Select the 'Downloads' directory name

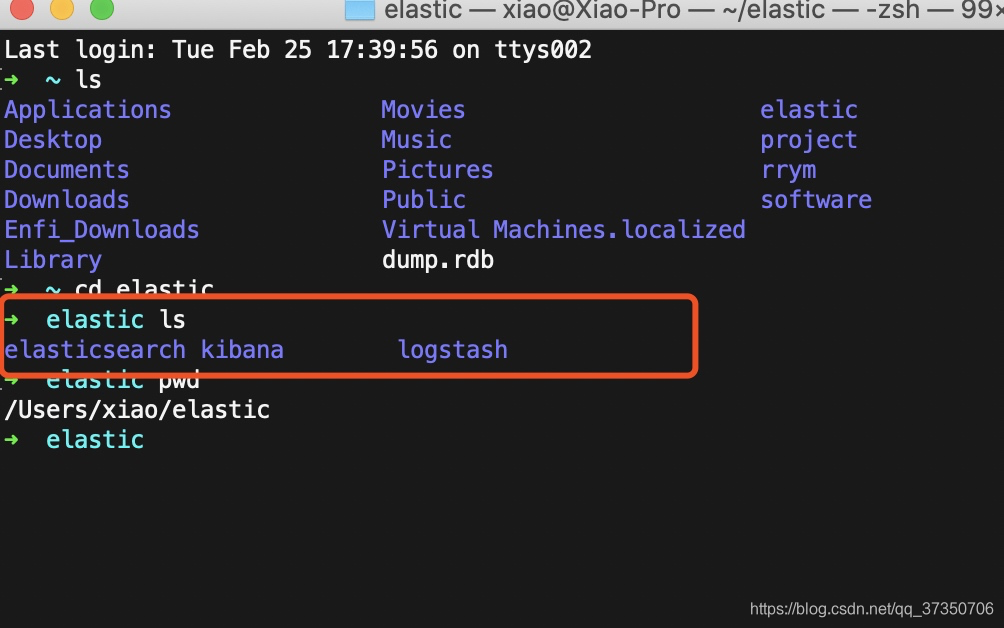[67, 200]
